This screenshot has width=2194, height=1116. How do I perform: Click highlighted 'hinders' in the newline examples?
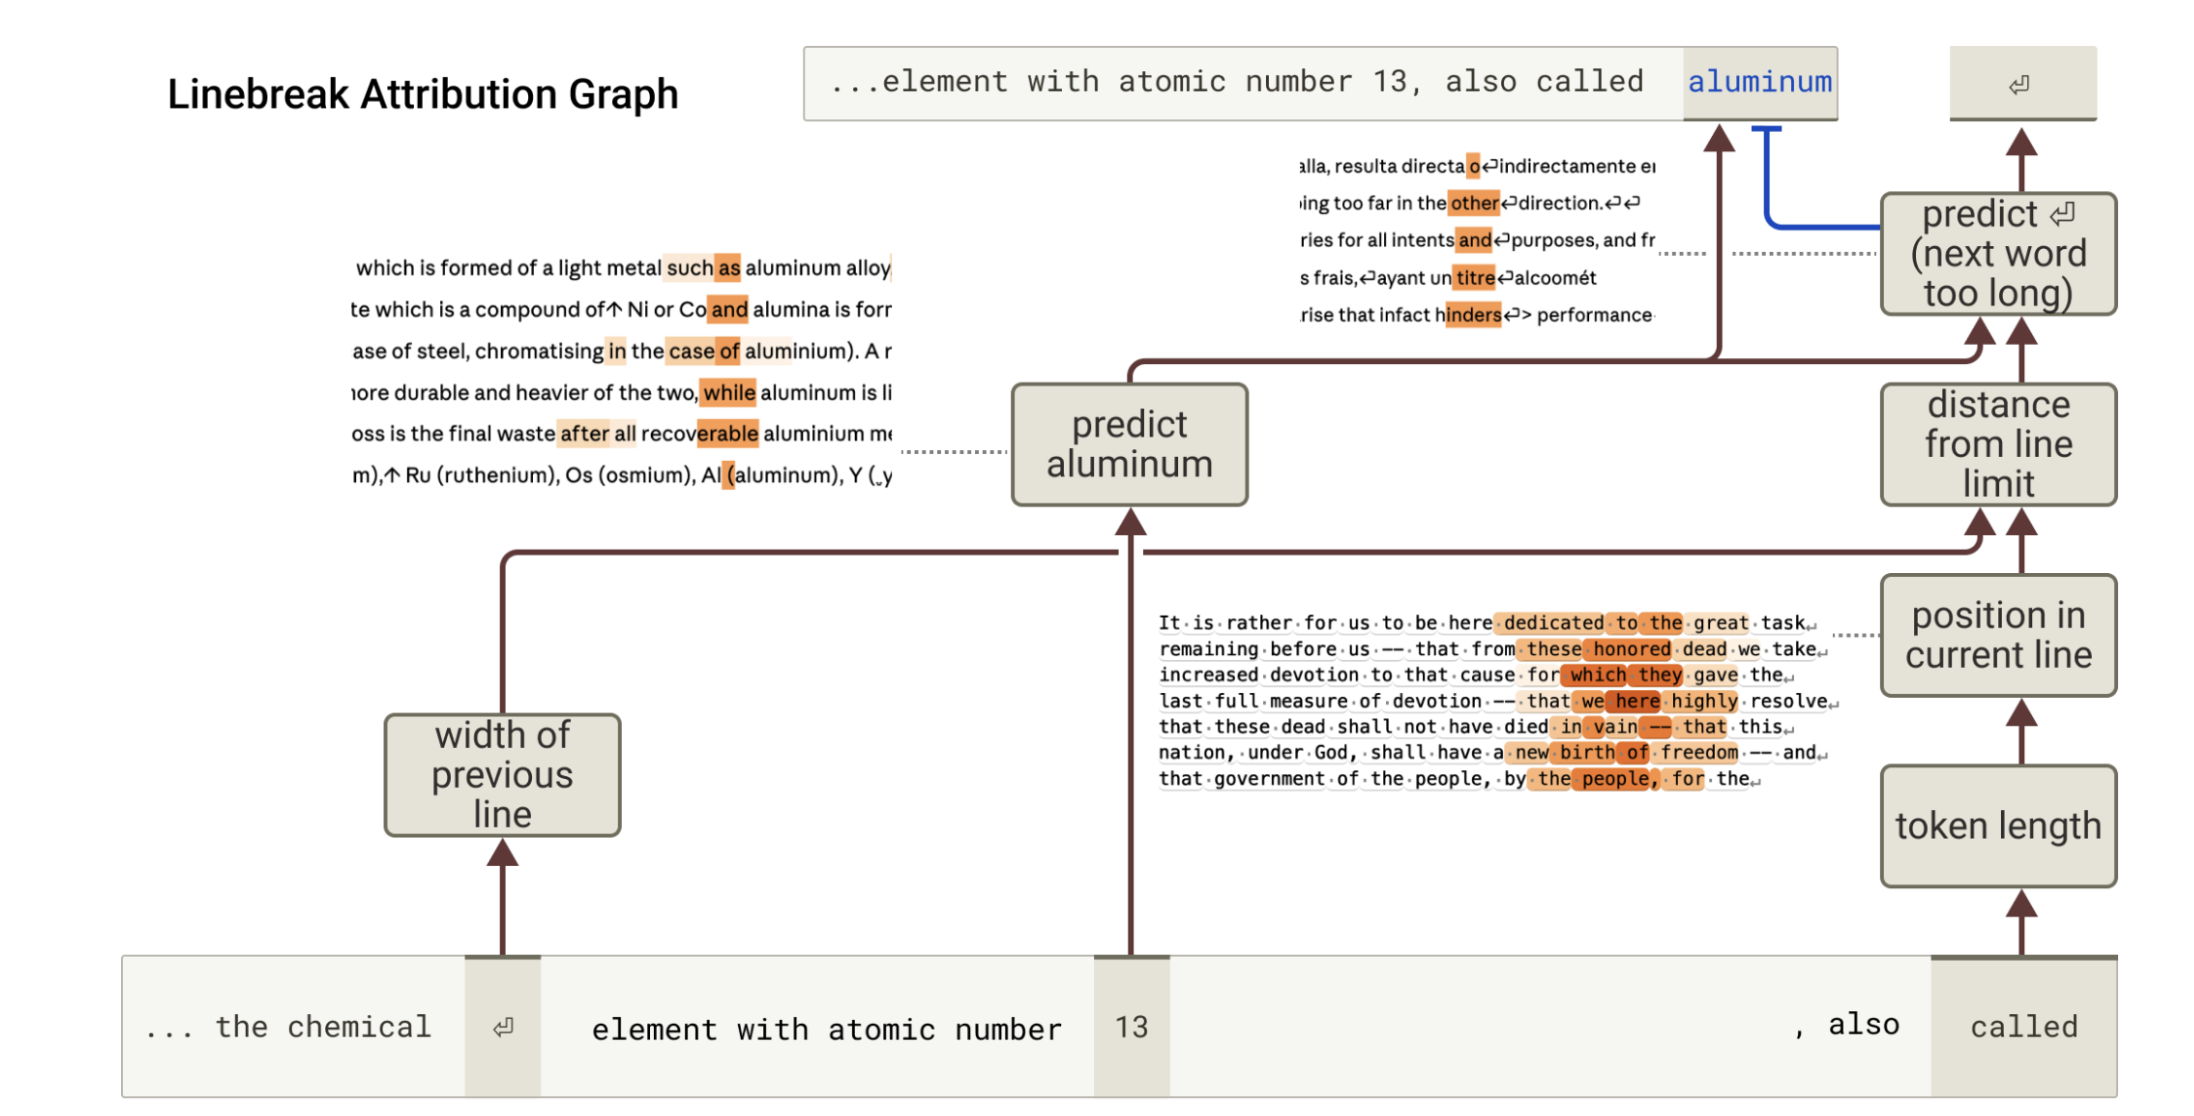(1472, 315)
